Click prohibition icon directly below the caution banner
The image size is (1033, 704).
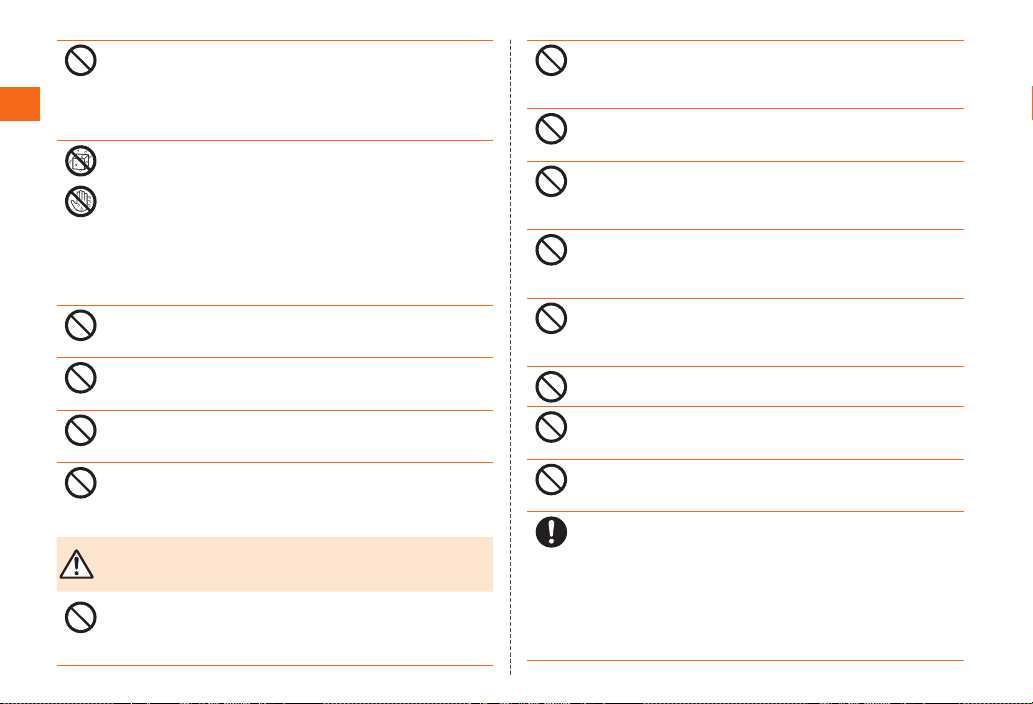click(x=81, y=617)
